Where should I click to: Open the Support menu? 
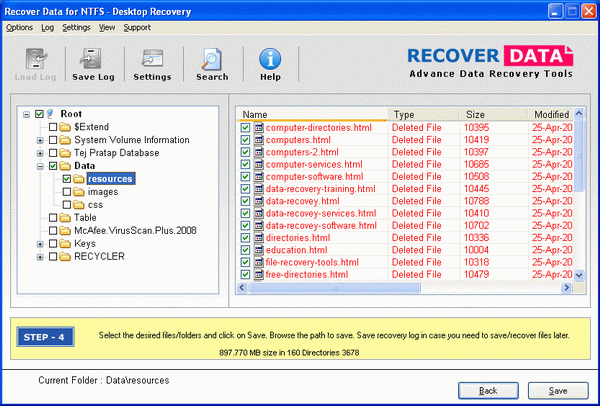coord(137,28)
